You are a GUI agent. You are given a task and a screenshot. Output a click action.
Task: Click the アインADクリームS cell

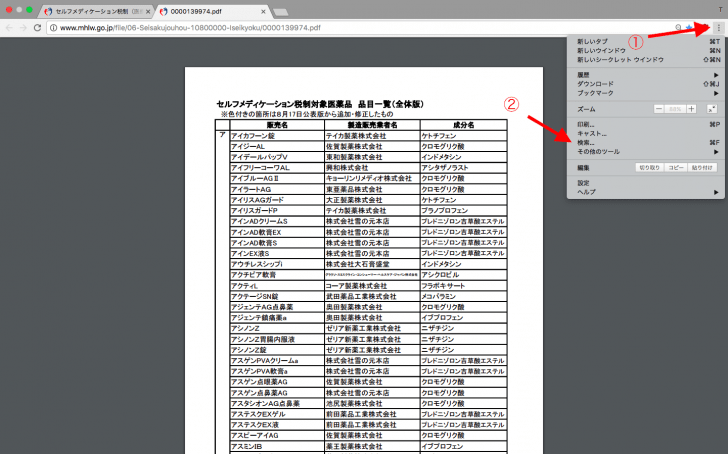(277, 221)
